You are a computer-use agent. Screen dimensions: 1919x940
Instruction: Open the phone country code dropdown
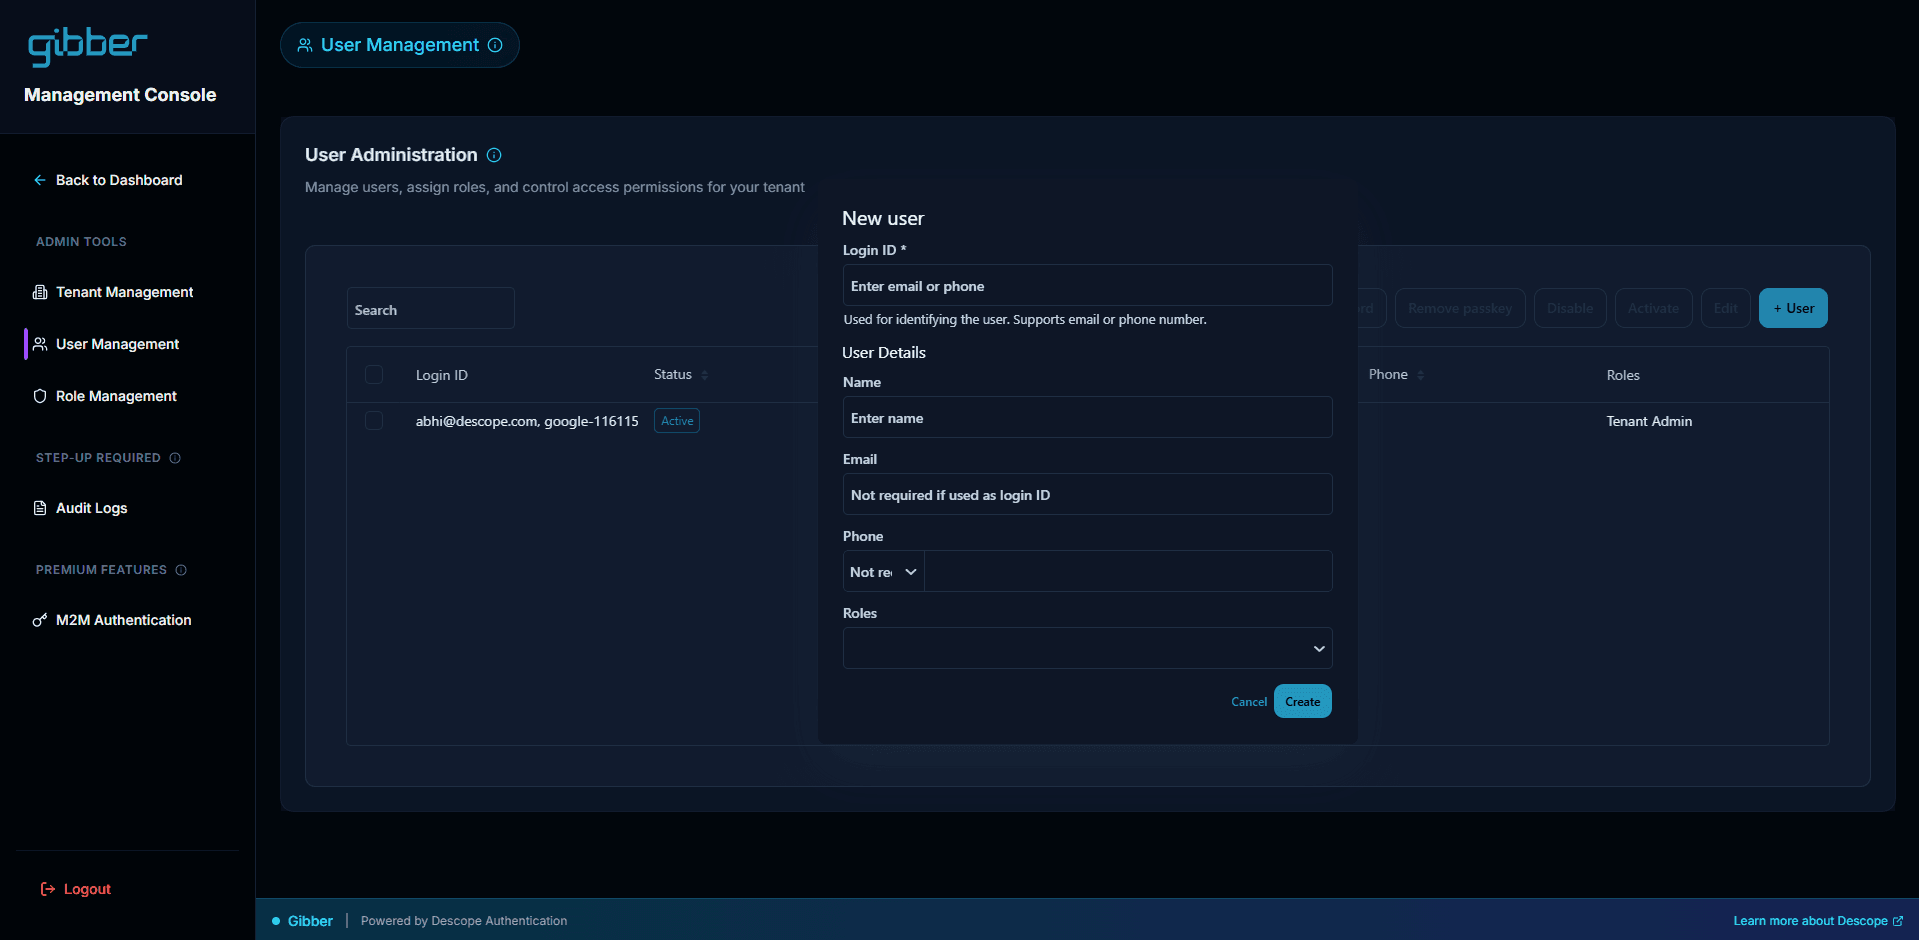pyautogui.click(x=882, y=571)
